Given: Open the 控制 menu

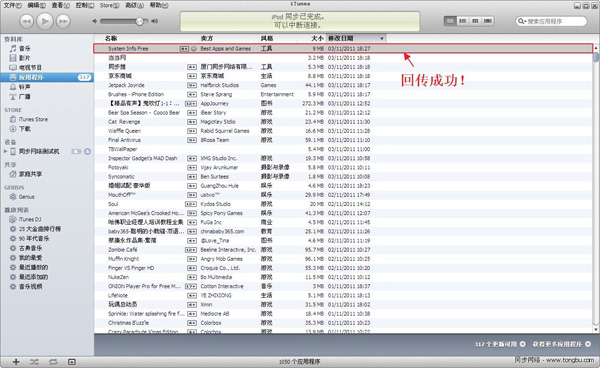Looking at the screenshot, I should [85, 5].
